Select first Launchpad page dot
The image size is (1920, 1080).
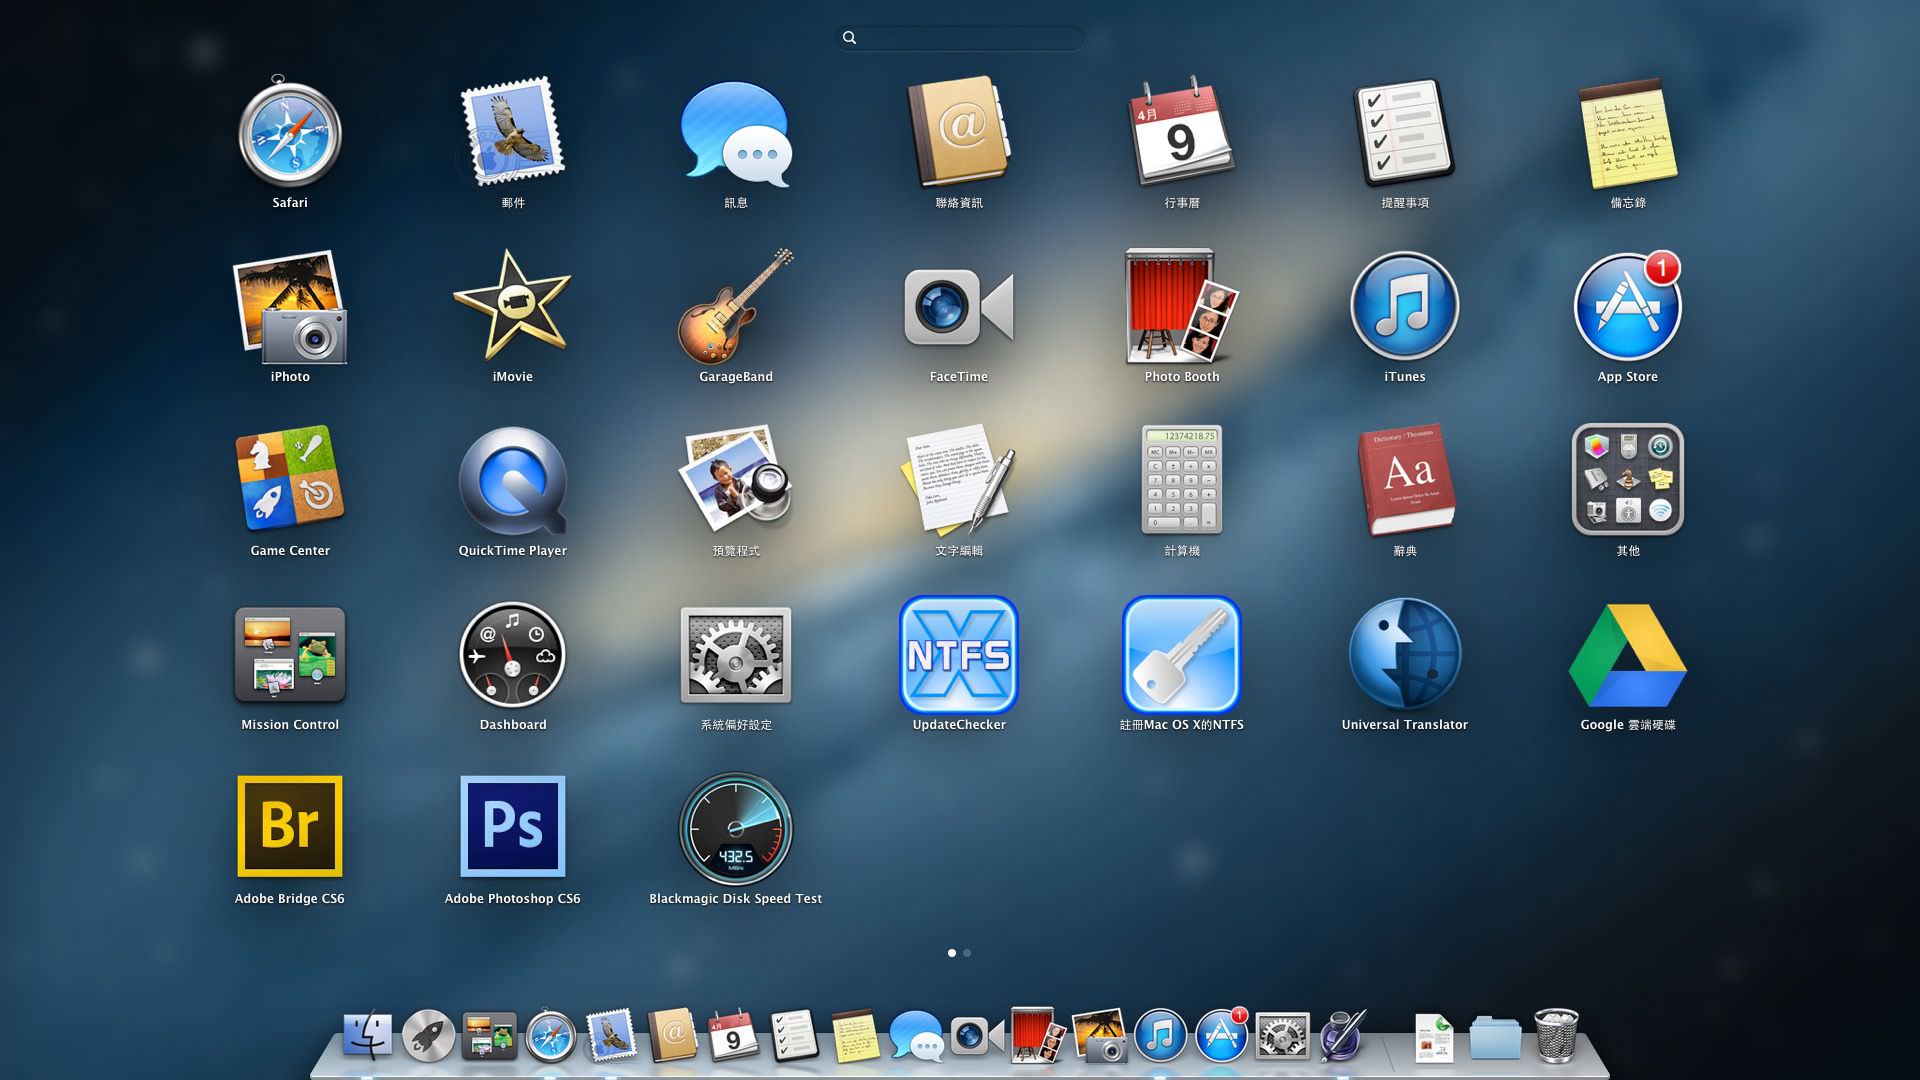(x=951, y=953)
